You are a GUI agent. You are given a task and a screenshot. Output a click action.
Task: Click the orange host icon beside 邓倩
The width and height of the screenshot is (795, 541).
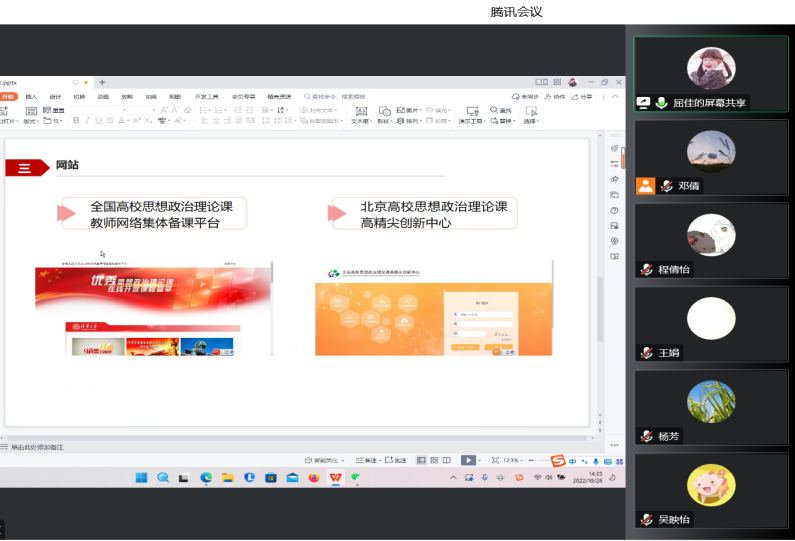pos(645,186)
